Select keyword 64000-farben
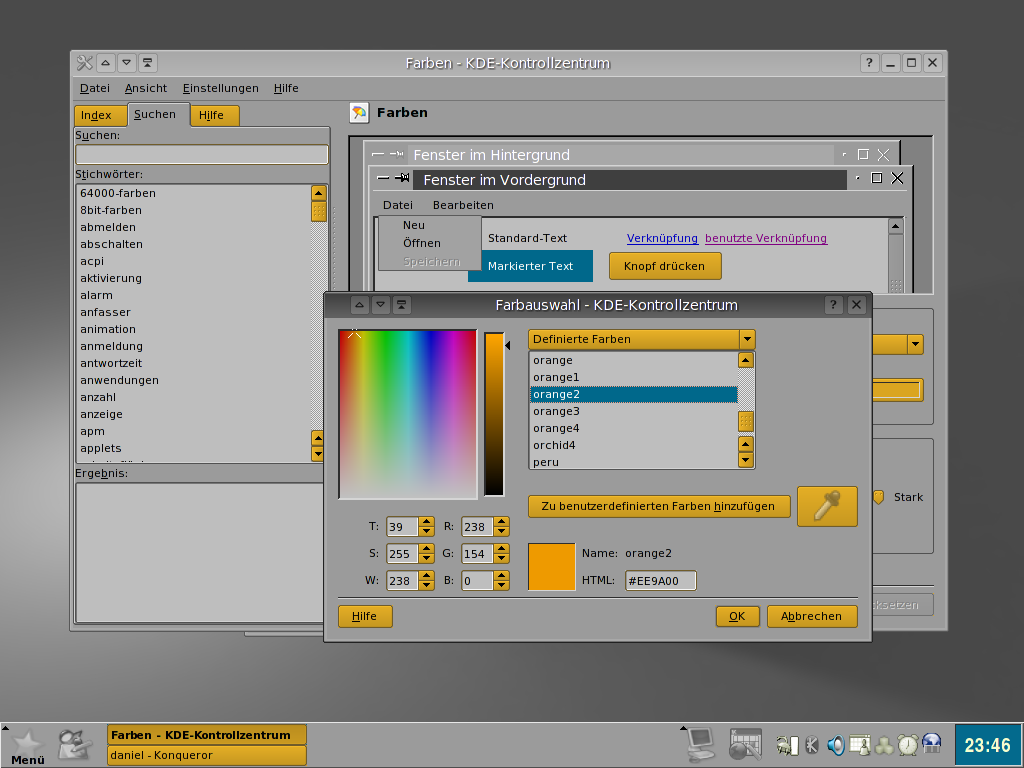The height and width of the screenshot is (768, 1024). click(x=195, y=193)
